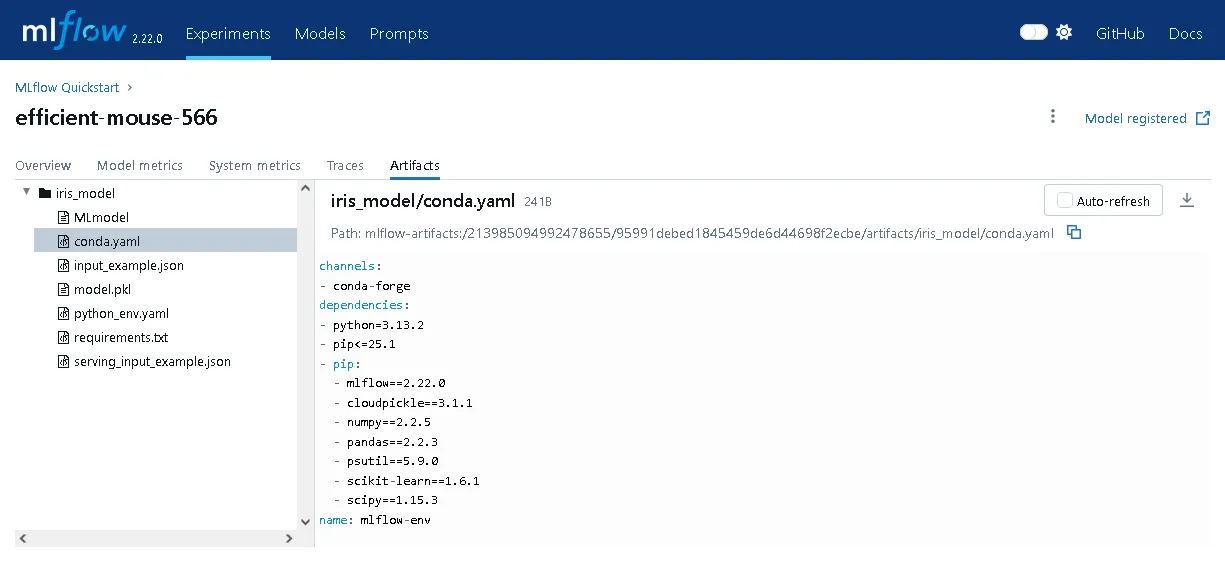Enable the Auto-refresh checkbox
The width and height of the screenshot is (1225, 568).
1065,201
